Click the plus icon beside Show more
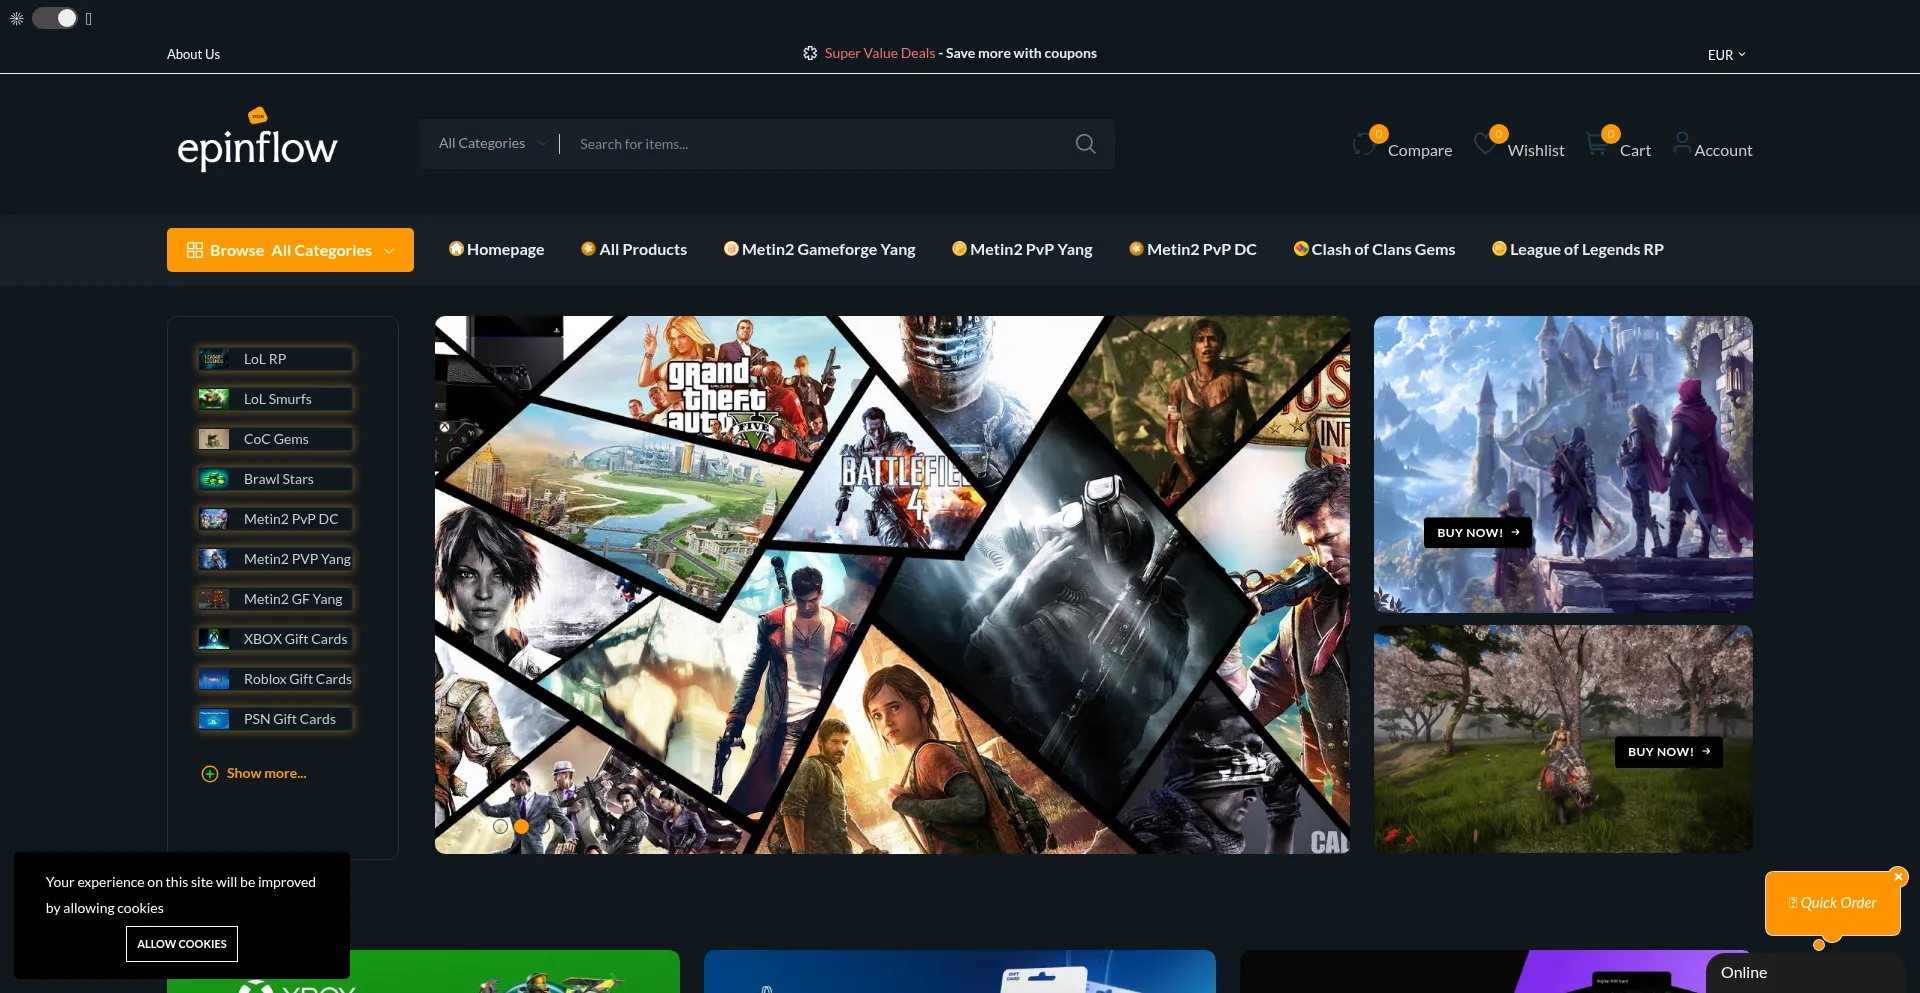 (x=210, y=773)
